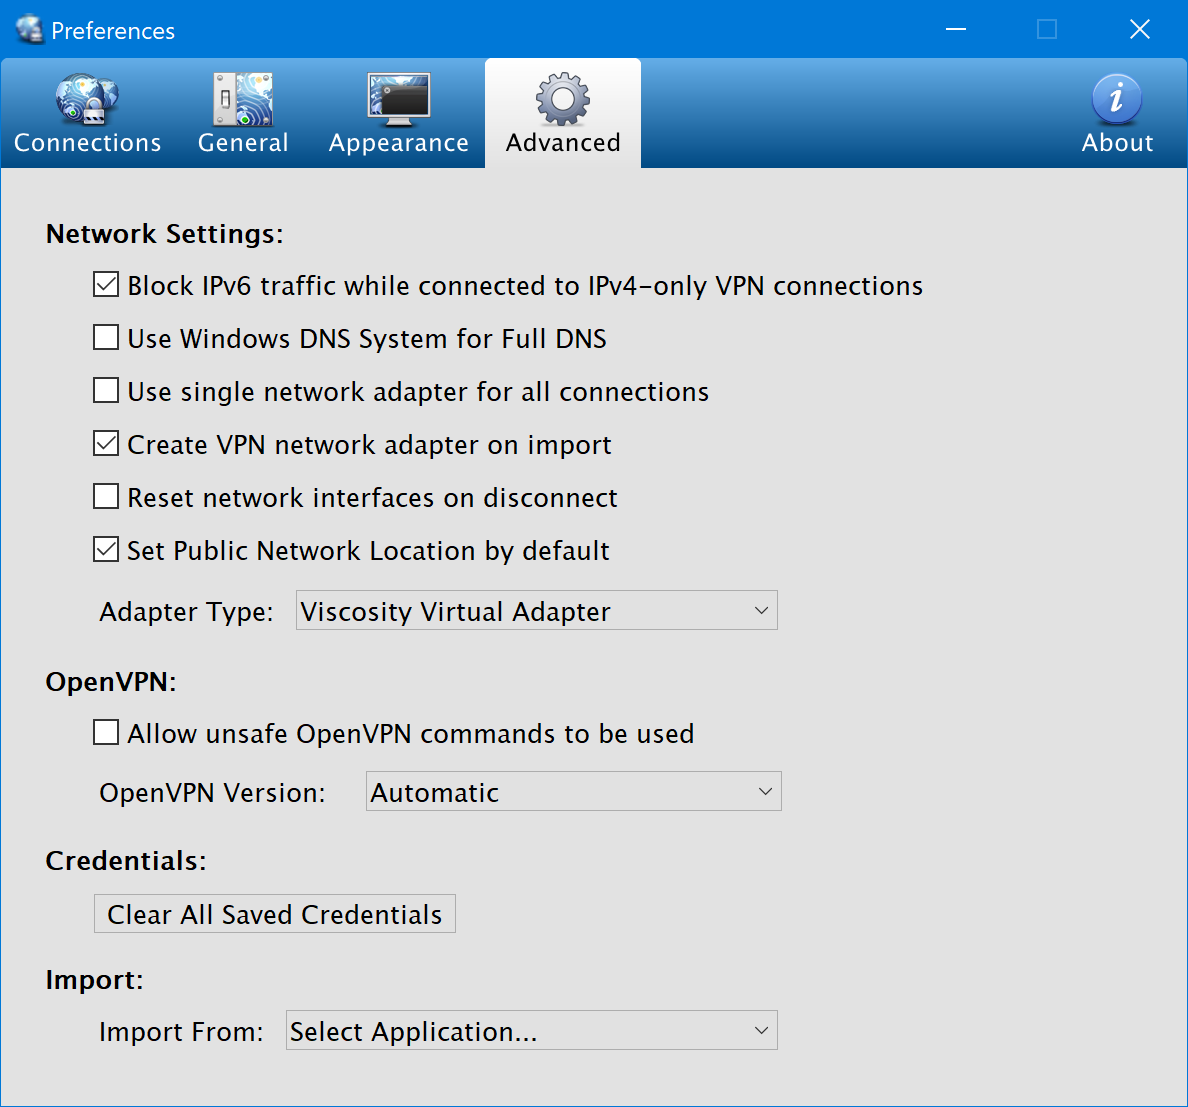Open the Connections preferences globe icon
1188x1107 pixels.
pos(87,99)
